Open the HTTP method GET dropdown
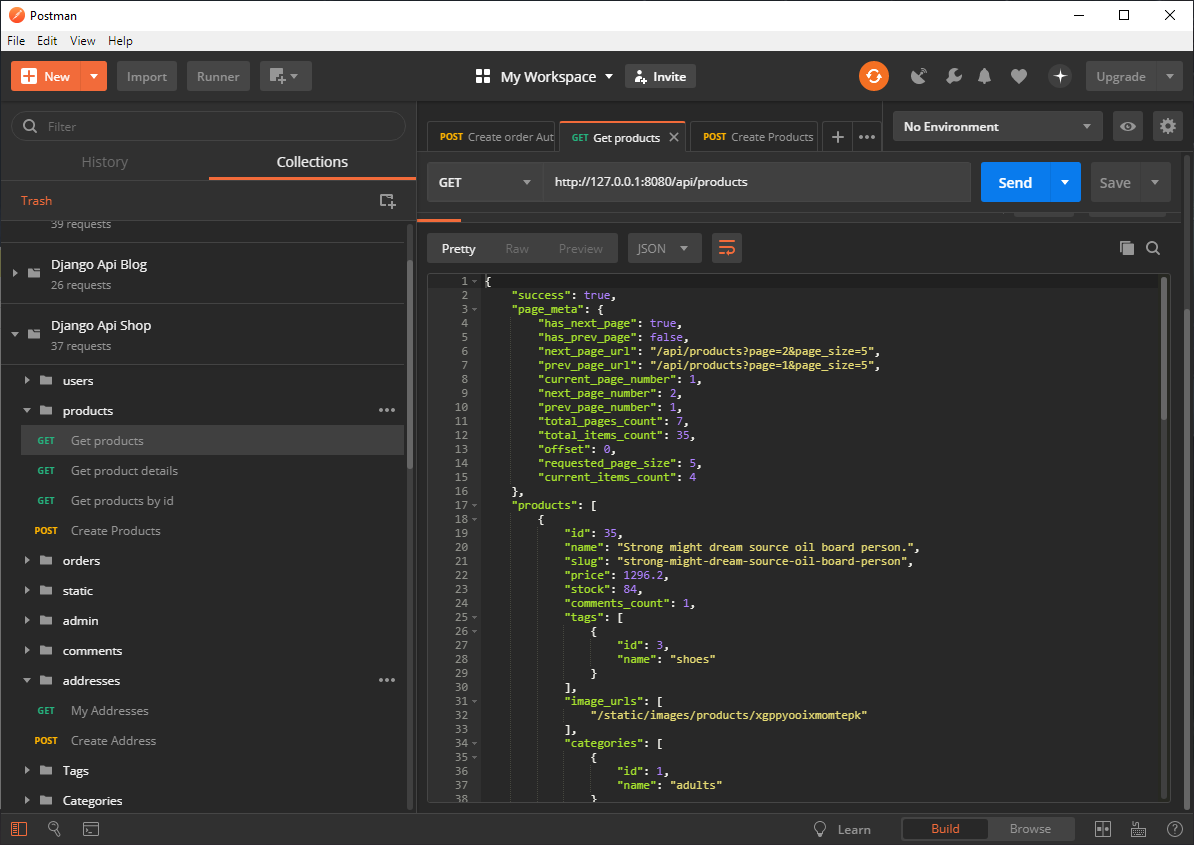Viewport: 1194px width, 845px height. pos(484,182)
